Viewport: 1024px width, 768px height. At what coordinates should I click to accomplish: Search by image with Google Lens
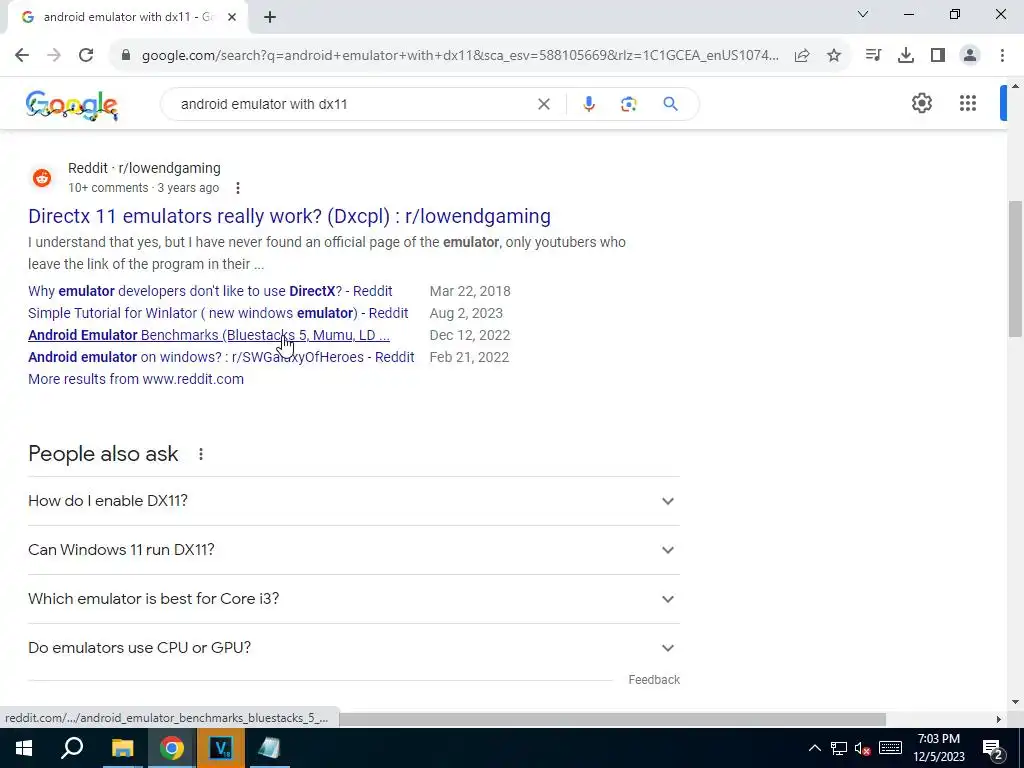[x=628, y=104]
